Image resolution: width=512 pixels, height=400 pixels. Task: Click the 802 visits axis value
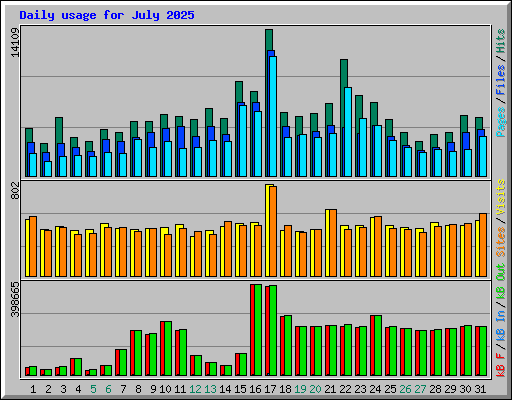pos(15,191)
